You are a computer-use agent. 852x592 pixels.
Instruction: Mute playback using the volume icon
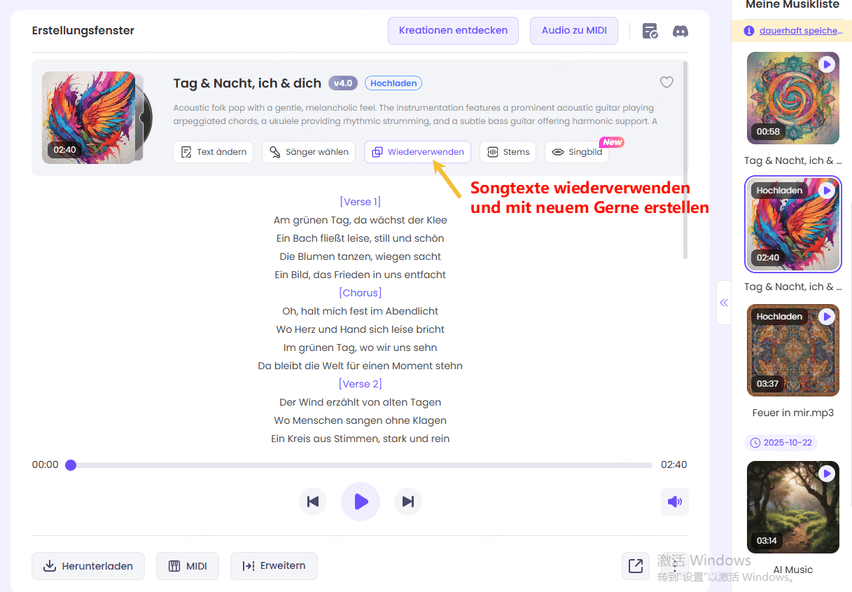tap(674, 502)
